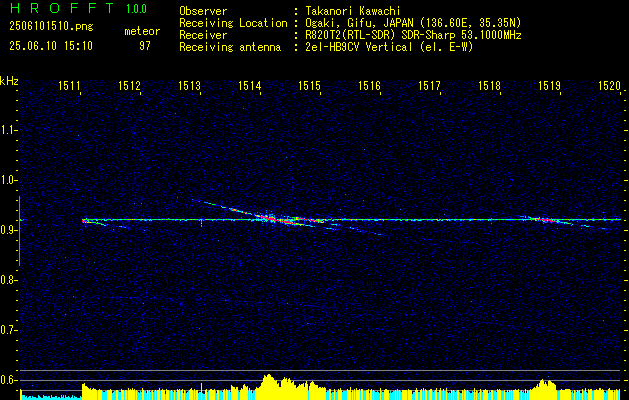Viewport: 629px width, 400px height.
Task: Select the version number 1.0.0
Action: pos(136,9)
